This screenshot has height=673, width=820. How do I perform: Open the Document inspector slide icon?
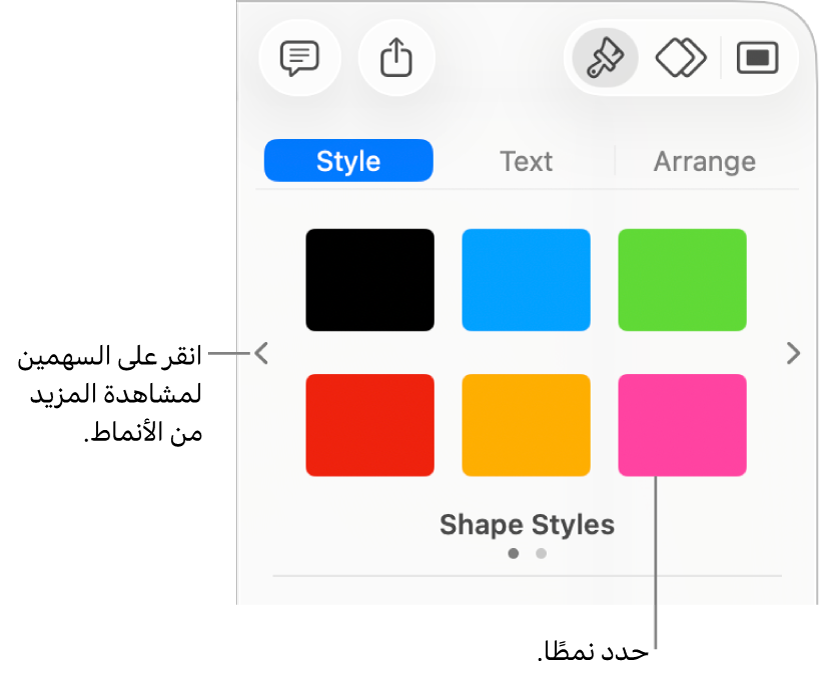757,58
